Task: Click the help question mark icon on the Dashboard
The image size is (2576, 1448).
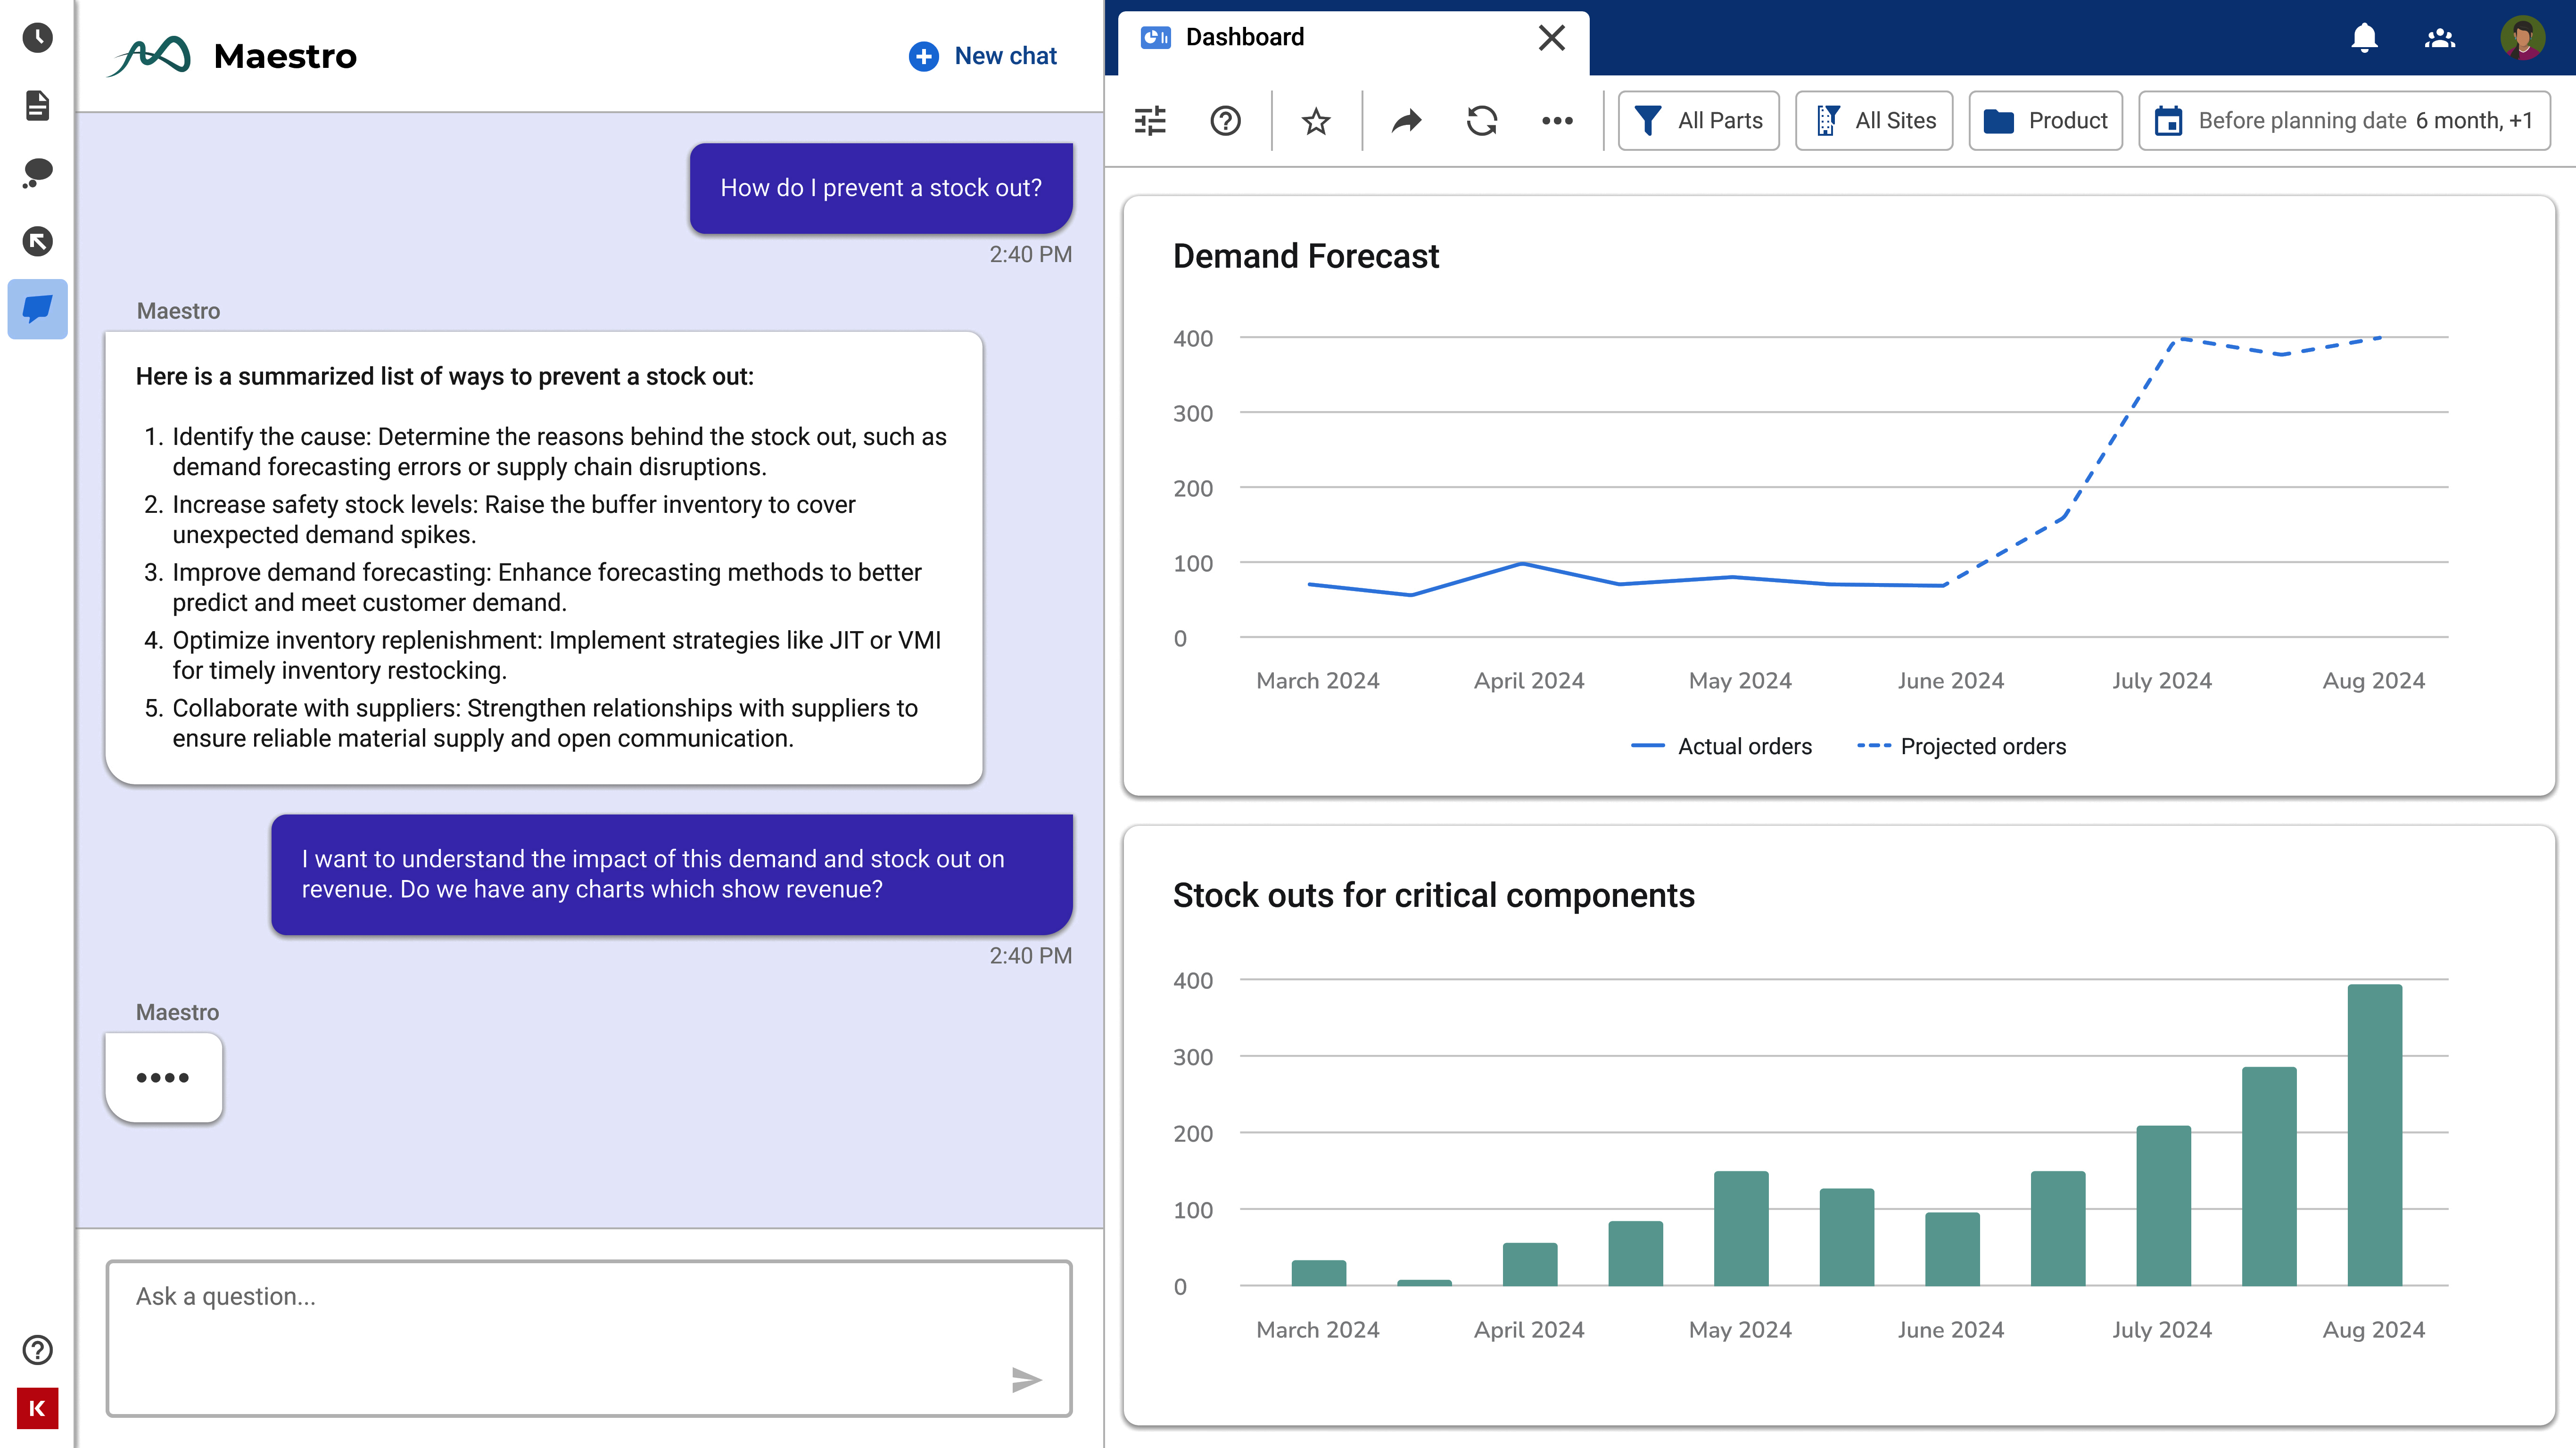Action: (x=1225, y=120)
